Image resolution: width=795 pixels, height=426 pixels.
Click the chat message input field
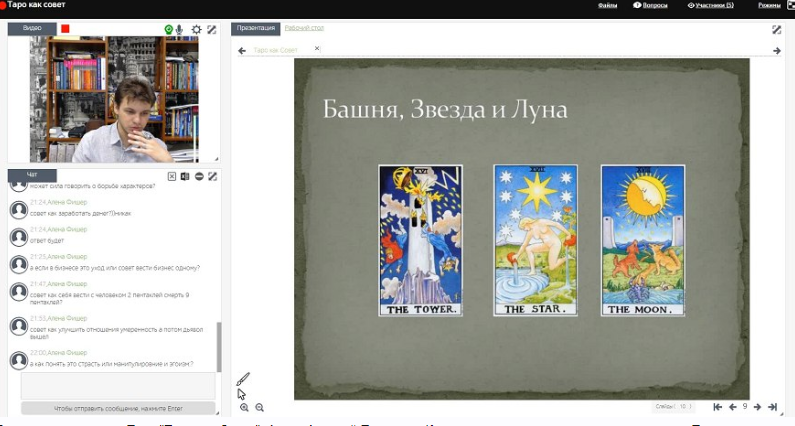click(x=118, y=386)
